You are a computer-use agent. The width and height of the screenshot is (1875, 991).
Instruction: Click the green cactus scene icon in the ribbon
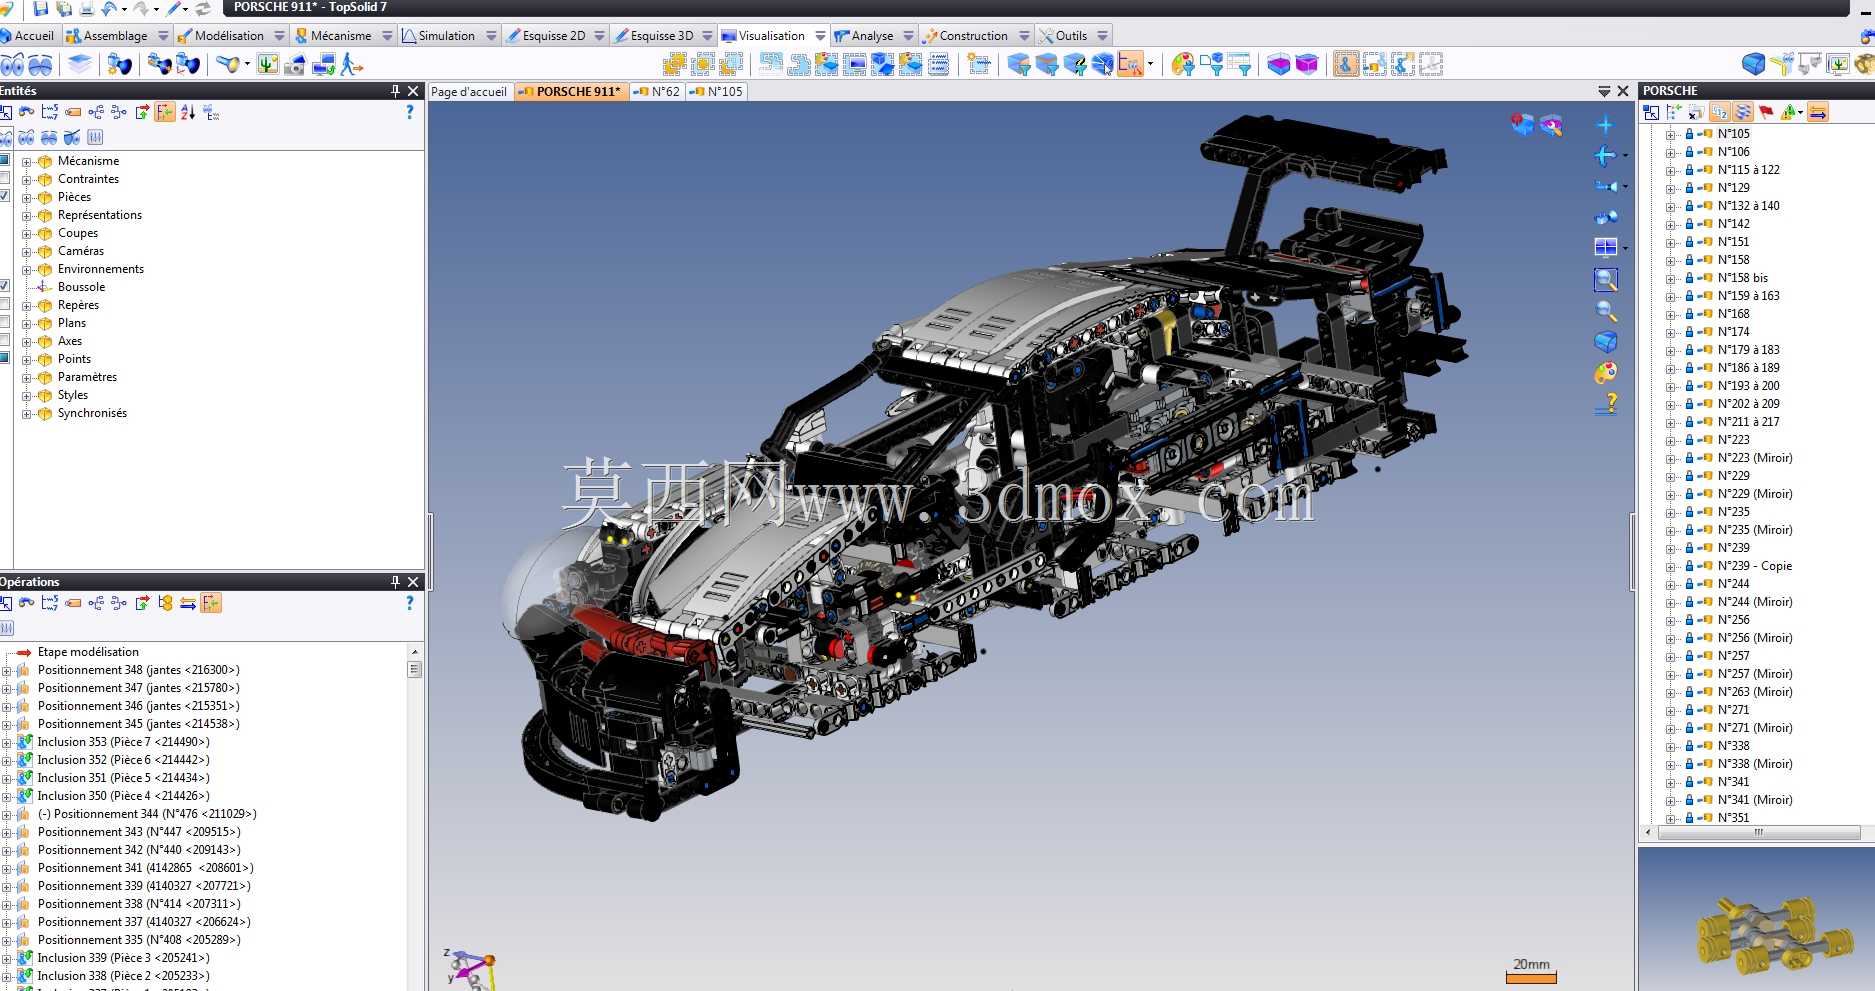pyautogui.click(x=268, y=65)
